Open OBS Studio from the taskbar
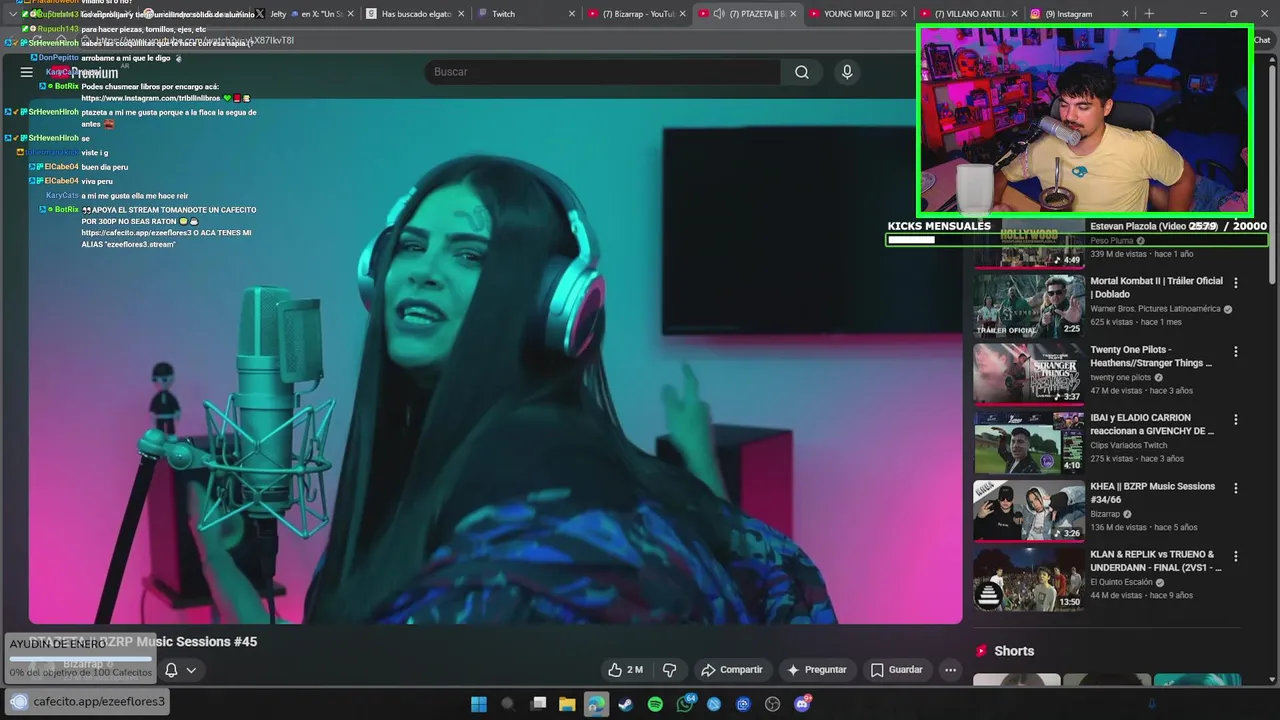Image resolution: width=1280 pixels, height=720 pixels. point(772,704)
